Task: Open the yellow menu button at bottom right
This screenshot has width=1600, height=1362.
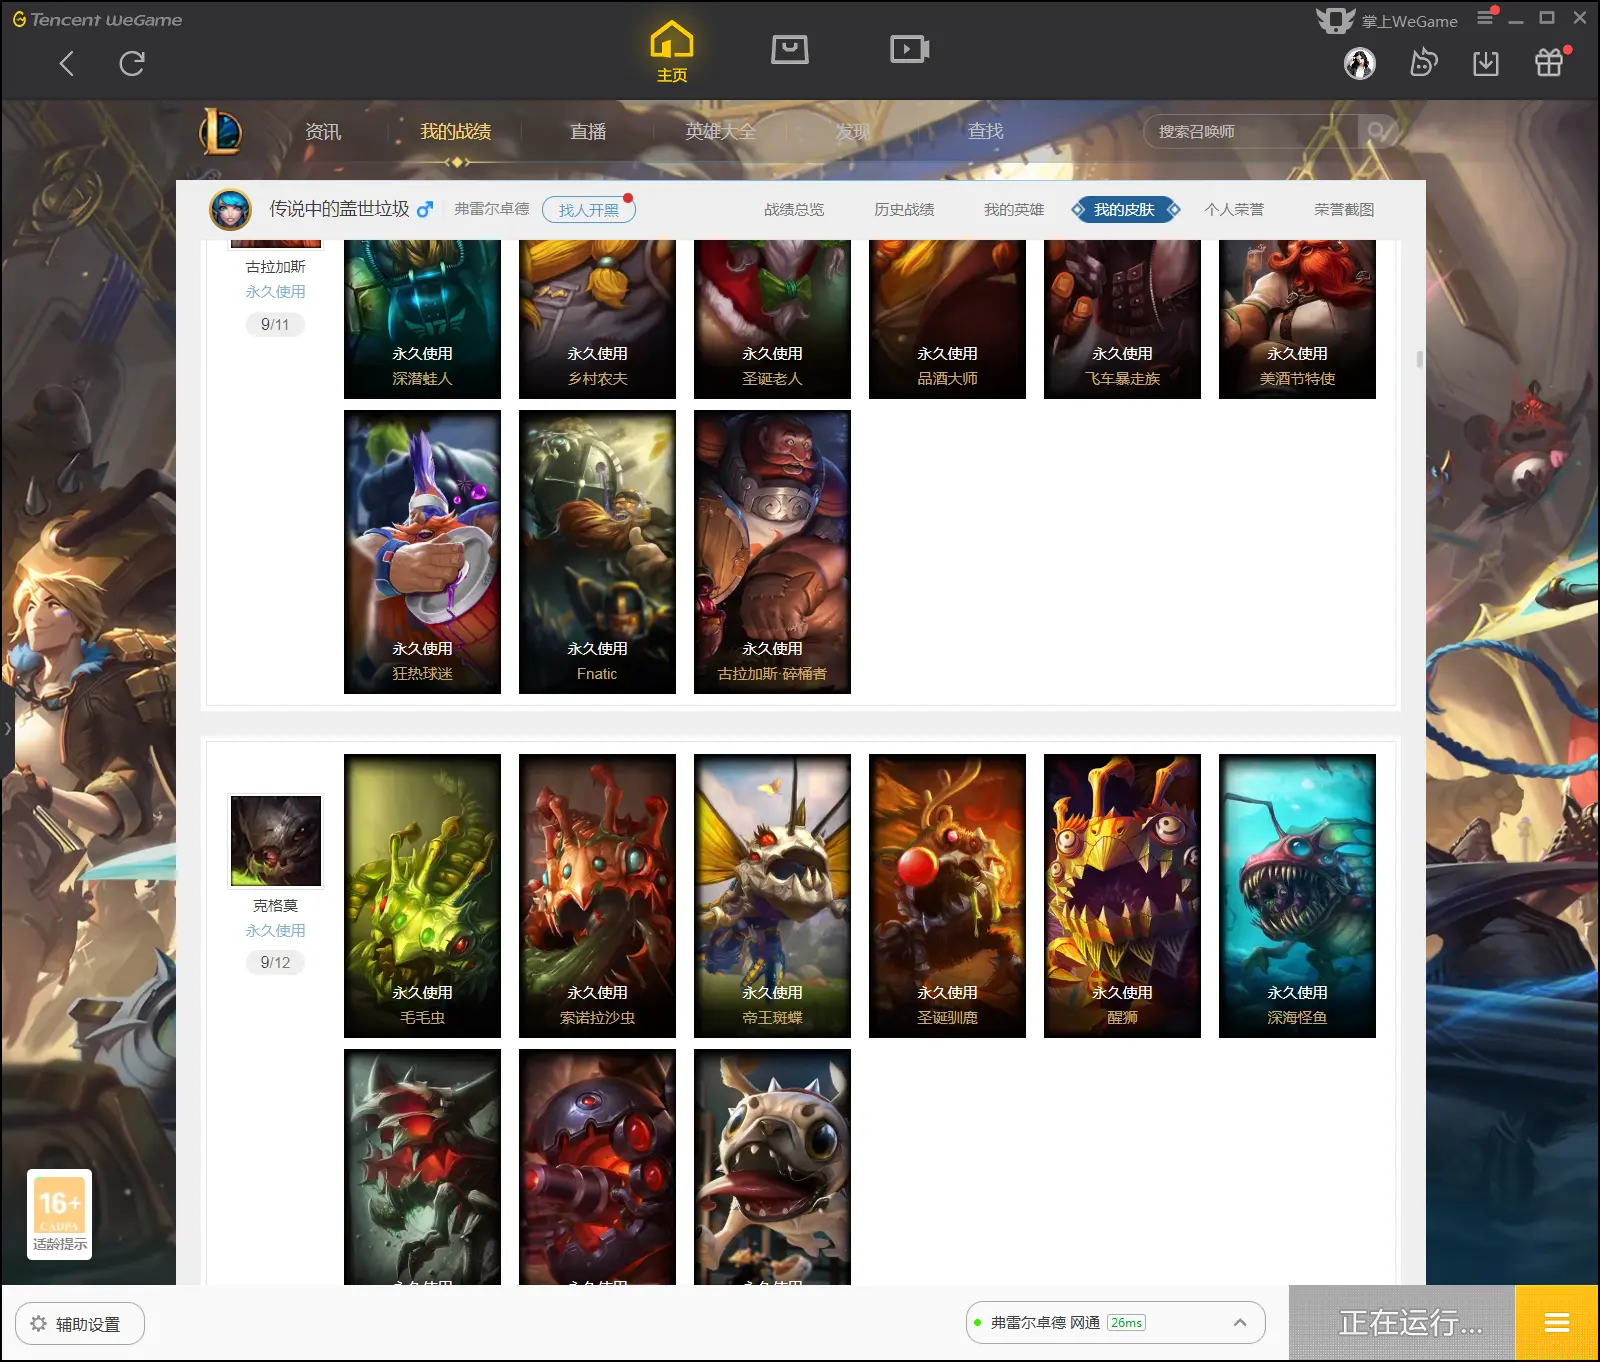Action: point(1557,1323)
